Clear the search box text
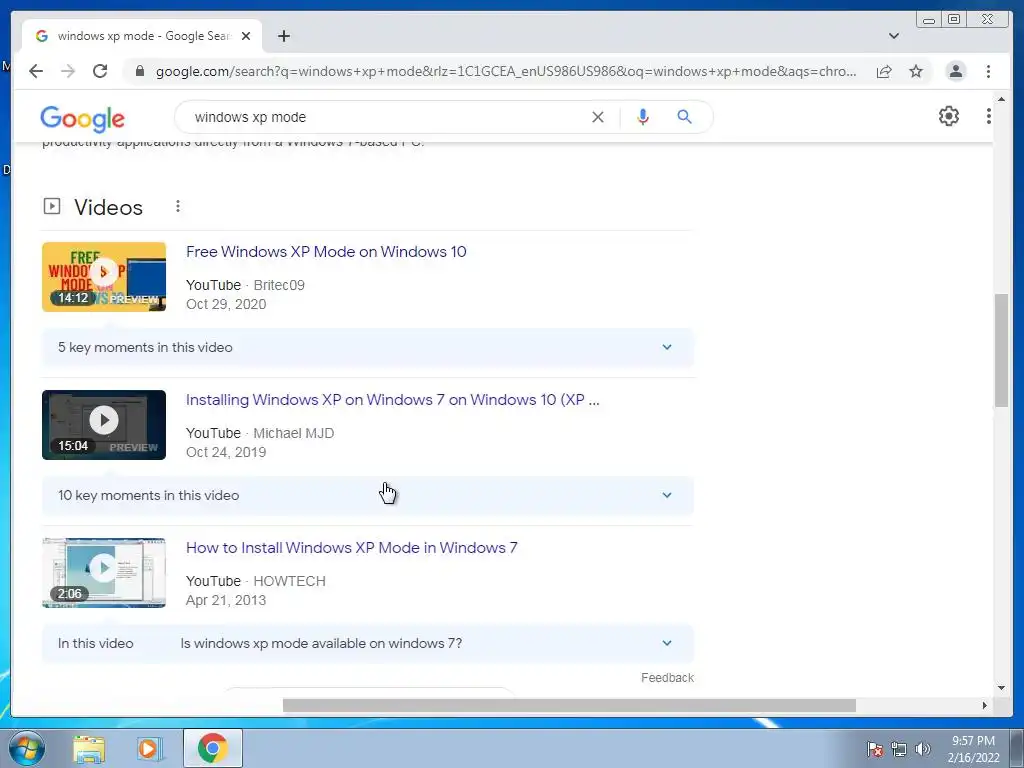This screenshot has width=1024, height=768. [x=598, y=117]
